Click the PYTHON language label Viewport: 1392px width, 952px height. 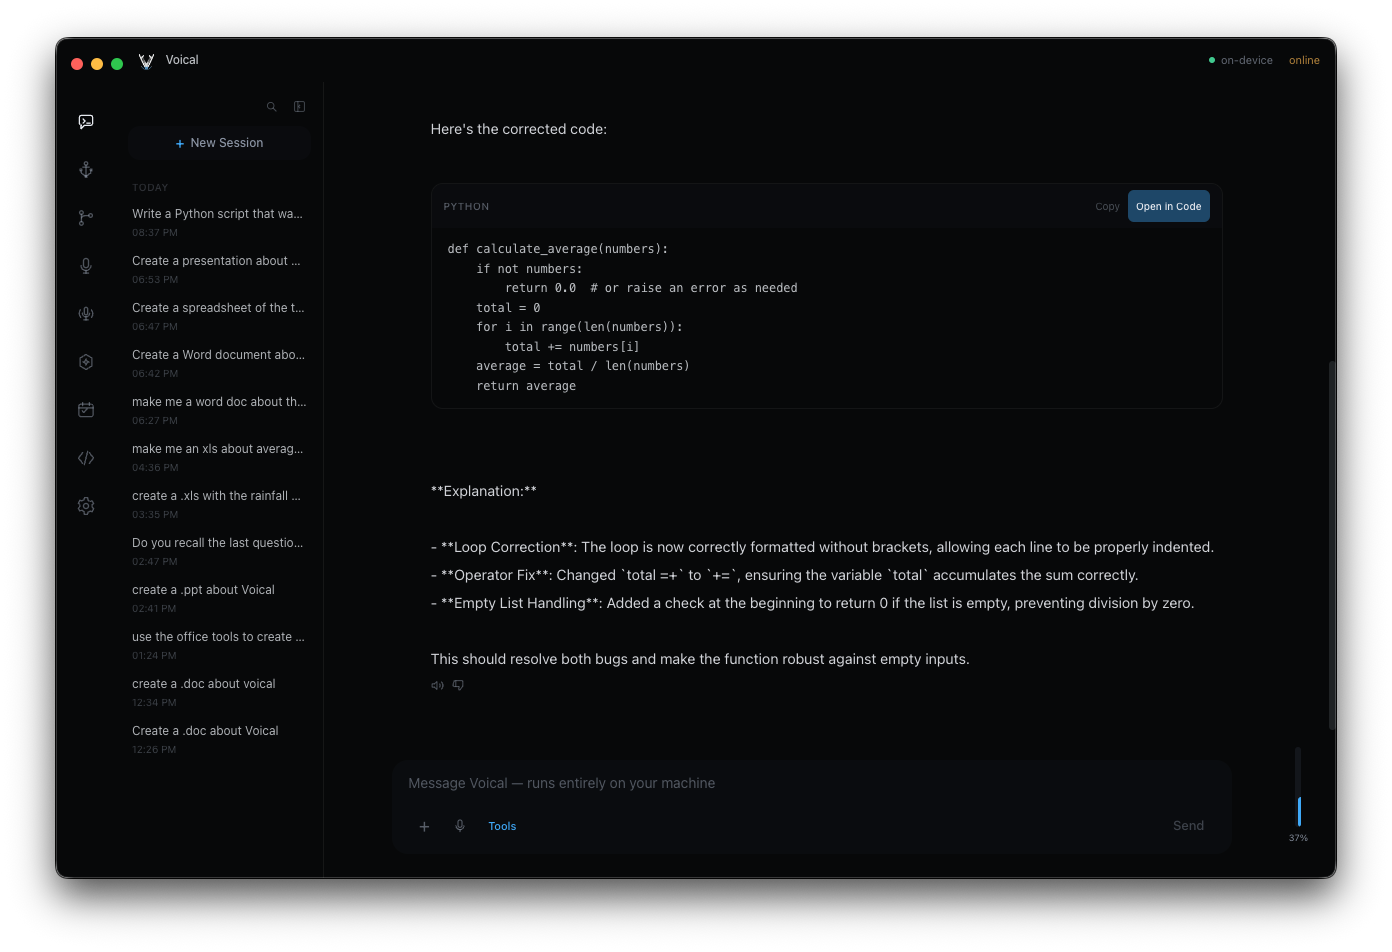(x=466, y=207)
